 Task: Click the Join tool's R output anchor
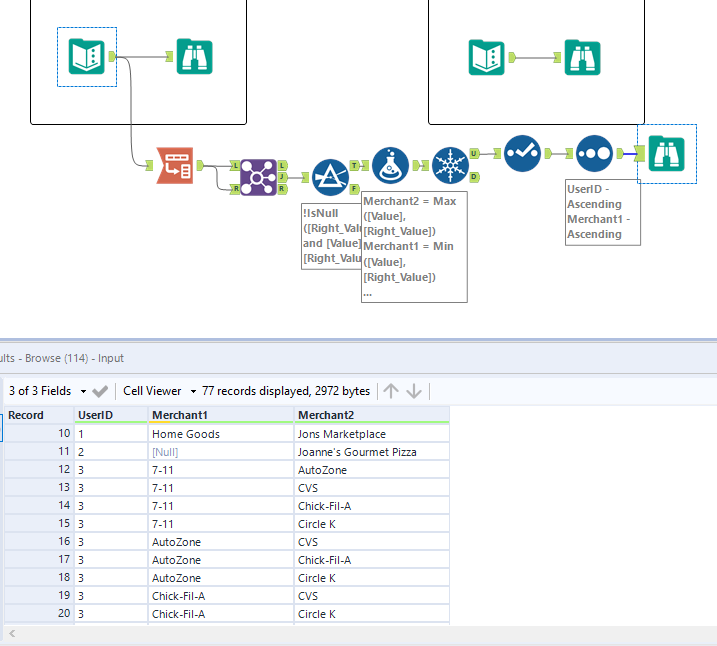(x=282, y=188)
